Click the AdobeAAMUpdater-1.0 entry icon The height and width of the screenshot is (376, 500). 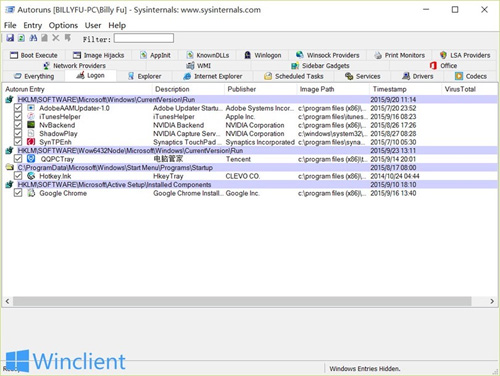click(31, 108)
